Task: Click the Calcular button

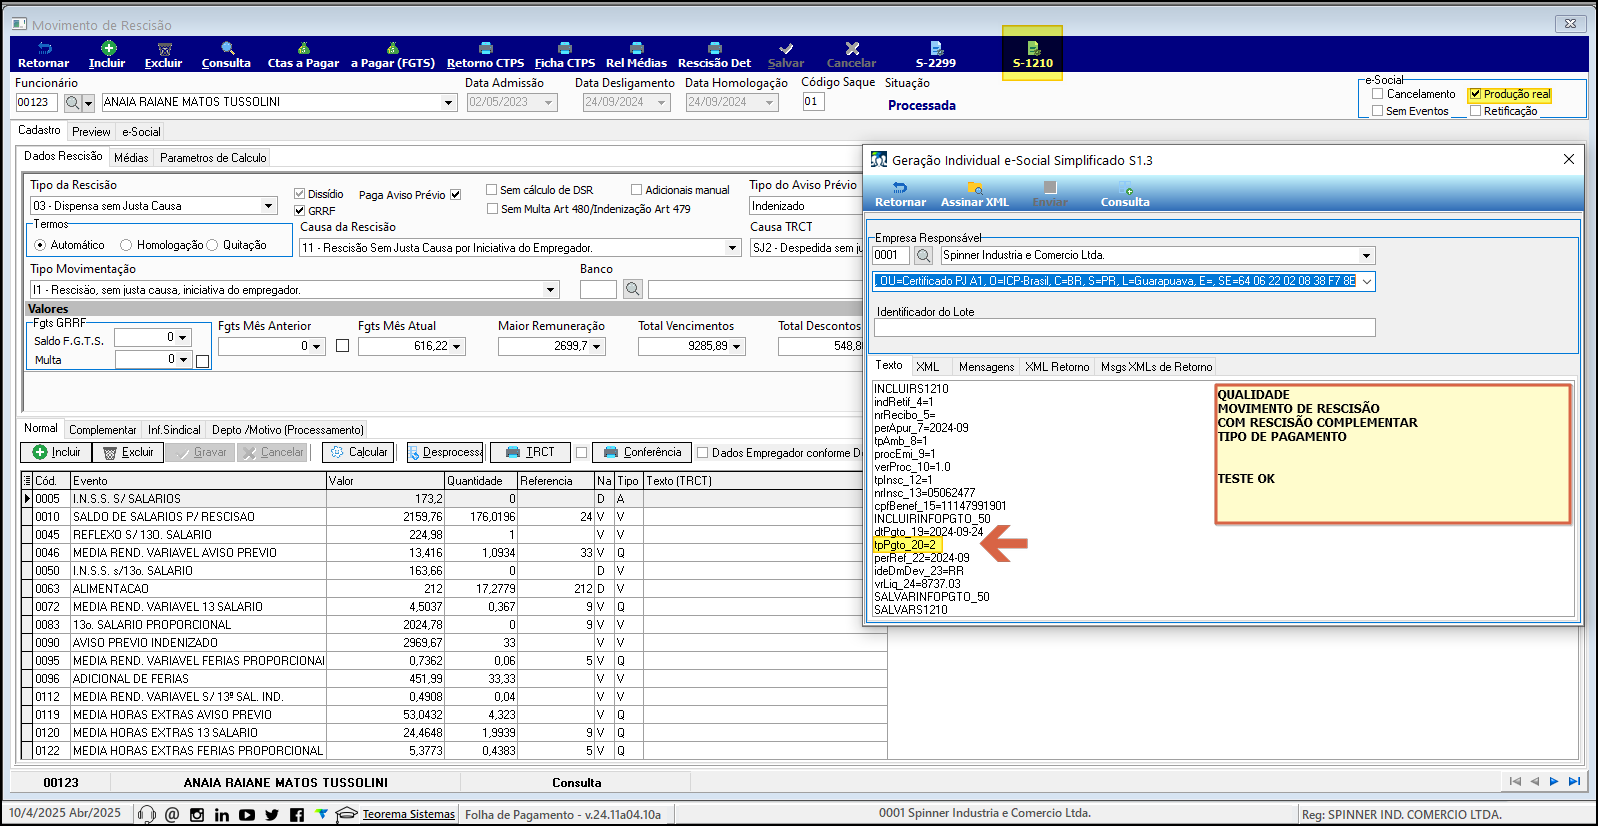Action: point(358,452)
